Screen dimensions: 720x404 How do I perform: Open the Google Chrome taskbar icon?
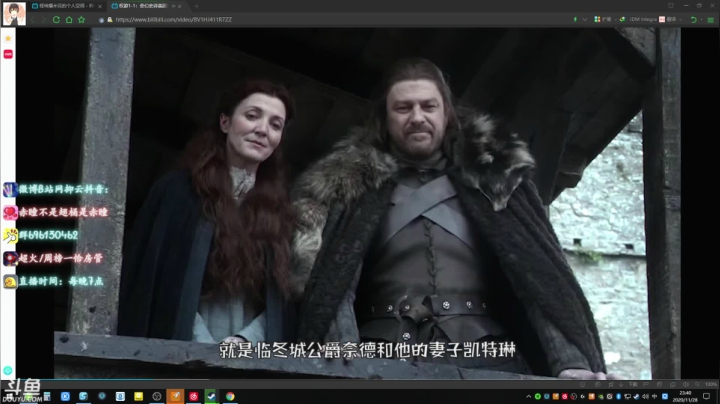pyautogui.click(x=230, y=396)
